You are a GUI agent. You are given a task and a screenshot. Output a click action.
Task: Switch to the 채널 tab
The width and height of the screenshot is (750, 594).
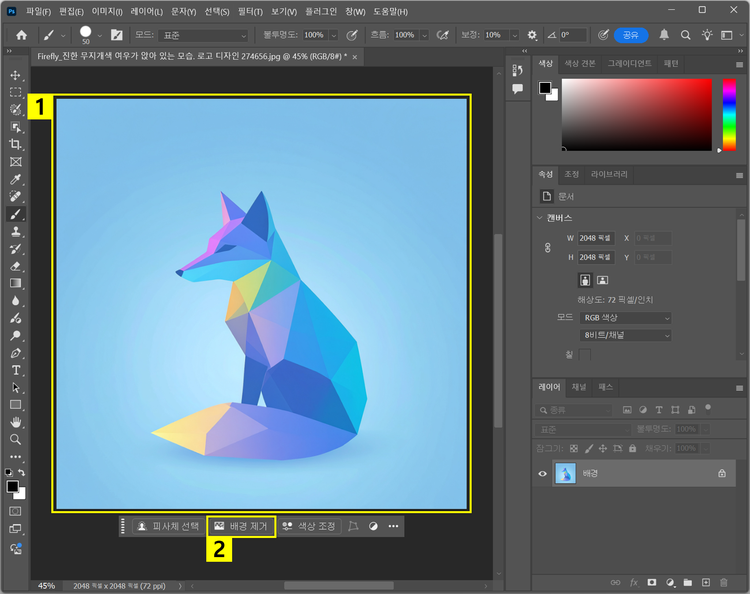(579, 386)
